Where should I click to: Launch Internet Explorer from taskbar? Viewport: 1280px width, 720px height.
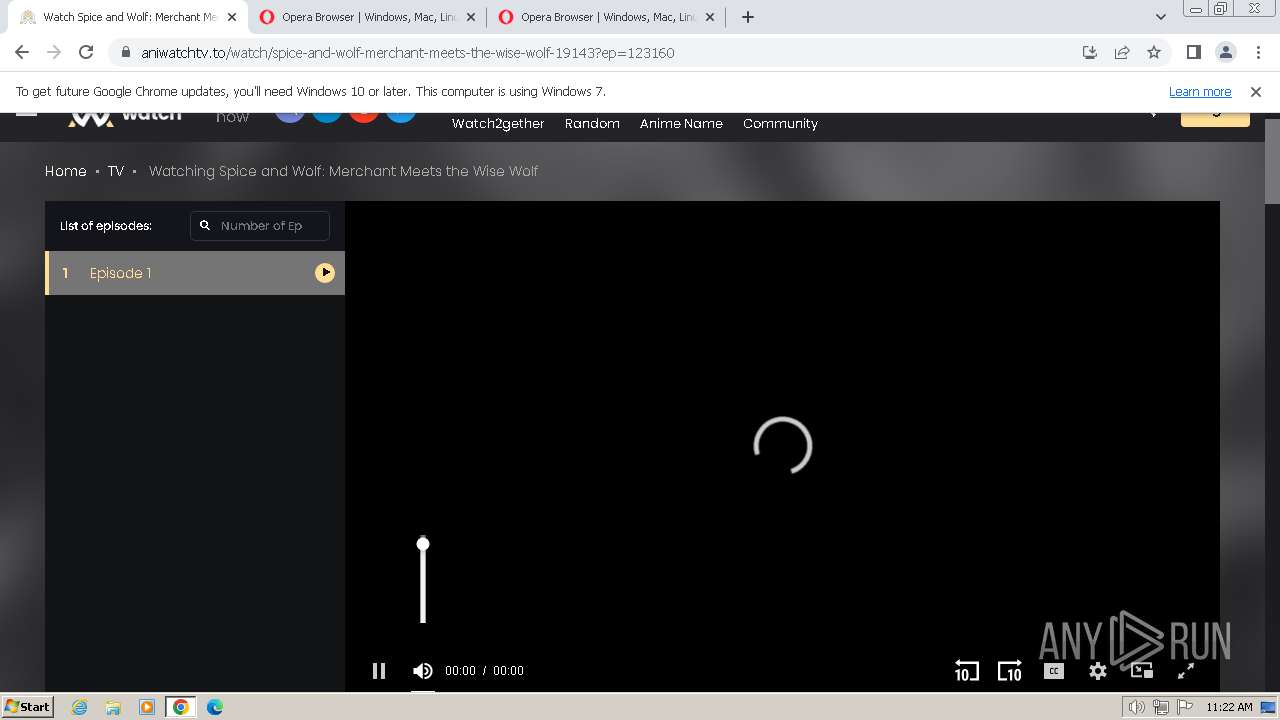pyautogui.click(x=79, y=707)
